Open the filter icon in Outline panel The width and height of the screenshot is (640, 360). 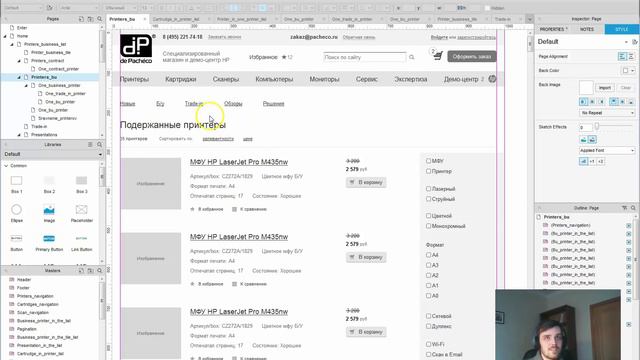[624, 208]
